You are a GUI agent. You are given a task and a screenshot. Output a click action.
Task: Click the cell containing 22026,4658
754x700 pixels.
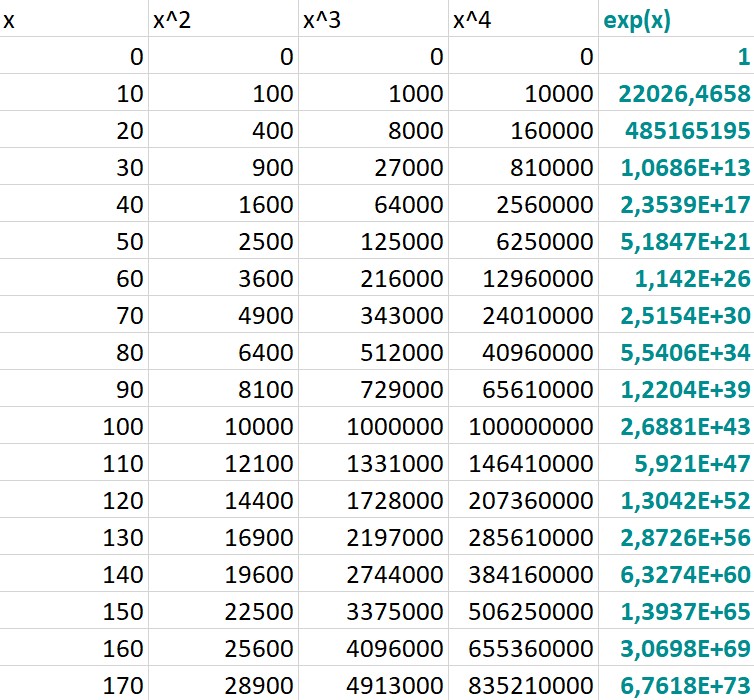(x=677, y=93)
